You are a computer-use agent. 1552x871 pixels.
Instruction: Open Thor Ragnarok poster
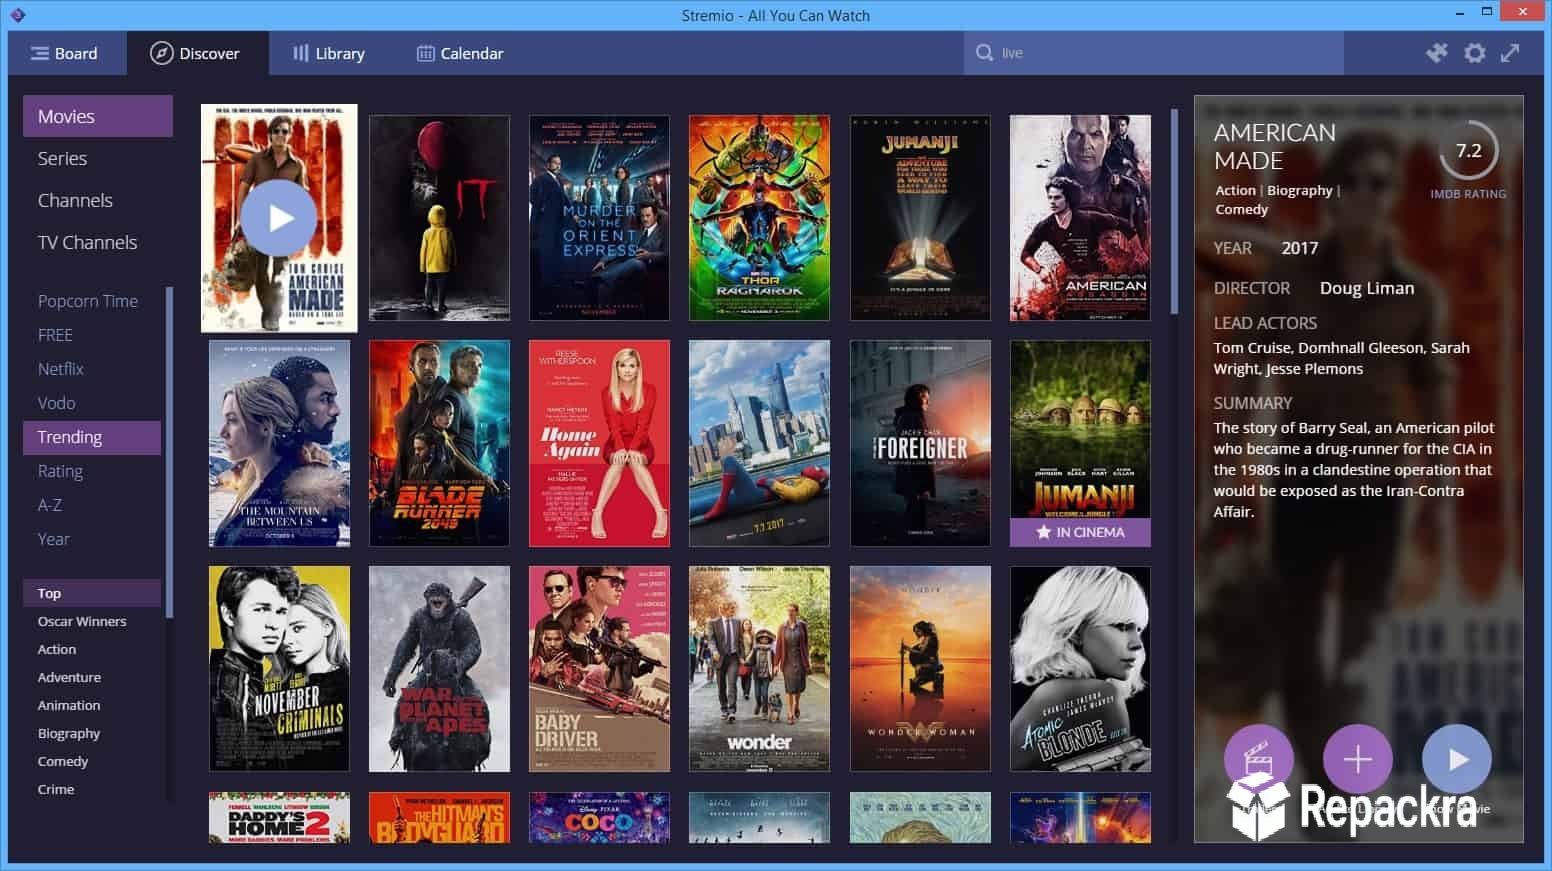[x=759, y=218]
